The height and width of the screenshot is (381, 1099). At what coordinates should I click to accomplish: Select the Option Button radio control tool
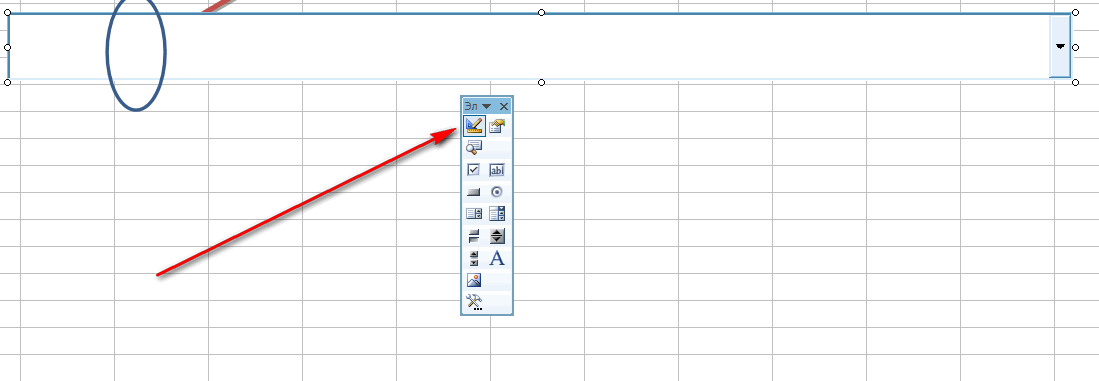point(497,192)
